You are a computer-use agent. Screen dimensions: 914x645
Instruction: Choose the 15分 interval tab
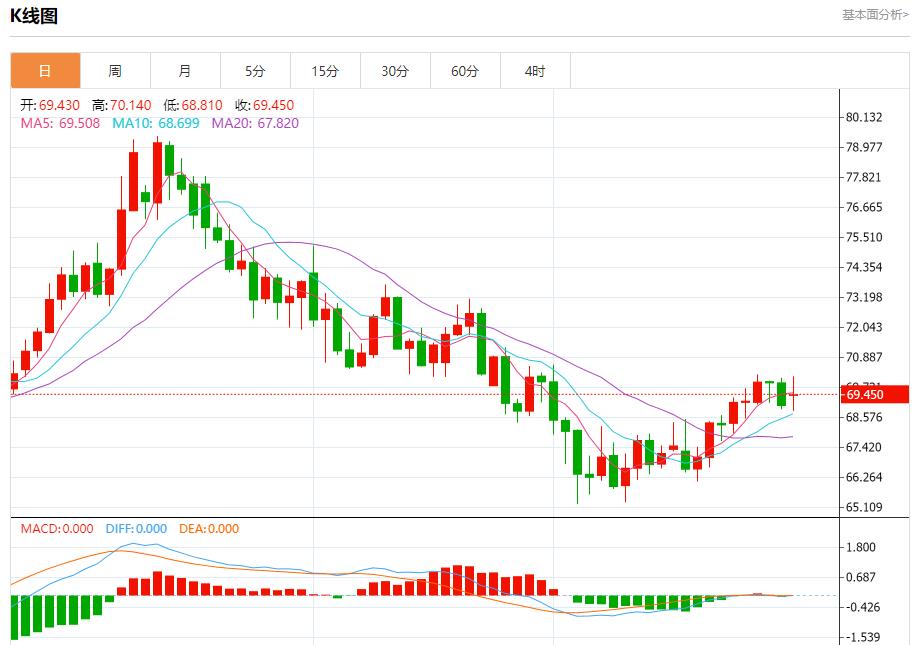pos(325,71)
